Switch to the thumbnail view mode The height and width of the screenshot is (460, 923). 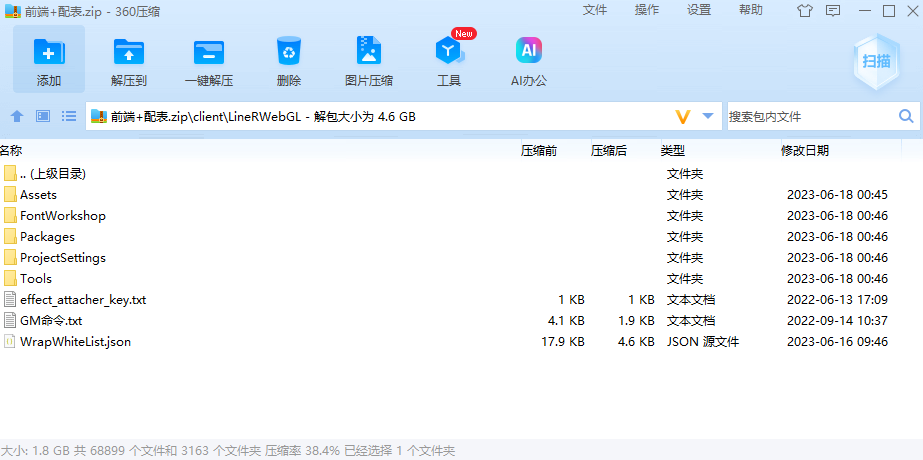point(43,116)
